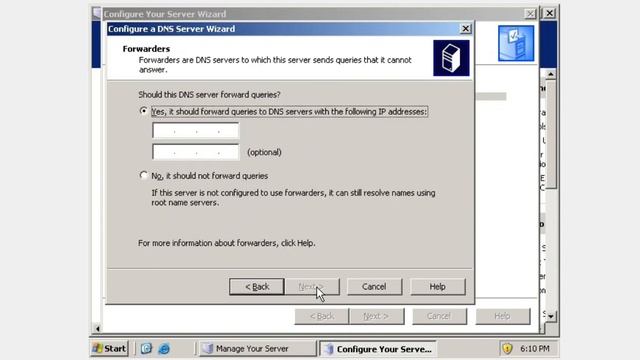This screenshot has width=640, height=360.
Task: Click the scrollbar up arrow on right
Action: coord(551,74)
